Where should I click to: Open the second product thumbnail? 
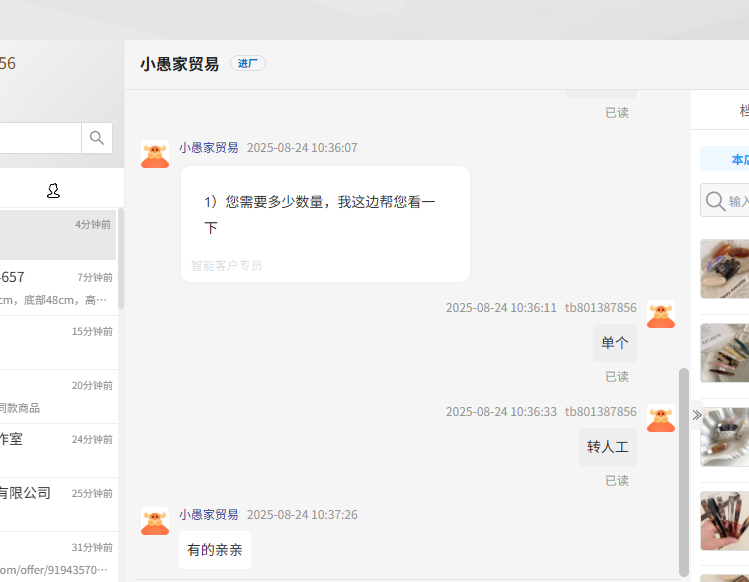(x=725, y=353)
